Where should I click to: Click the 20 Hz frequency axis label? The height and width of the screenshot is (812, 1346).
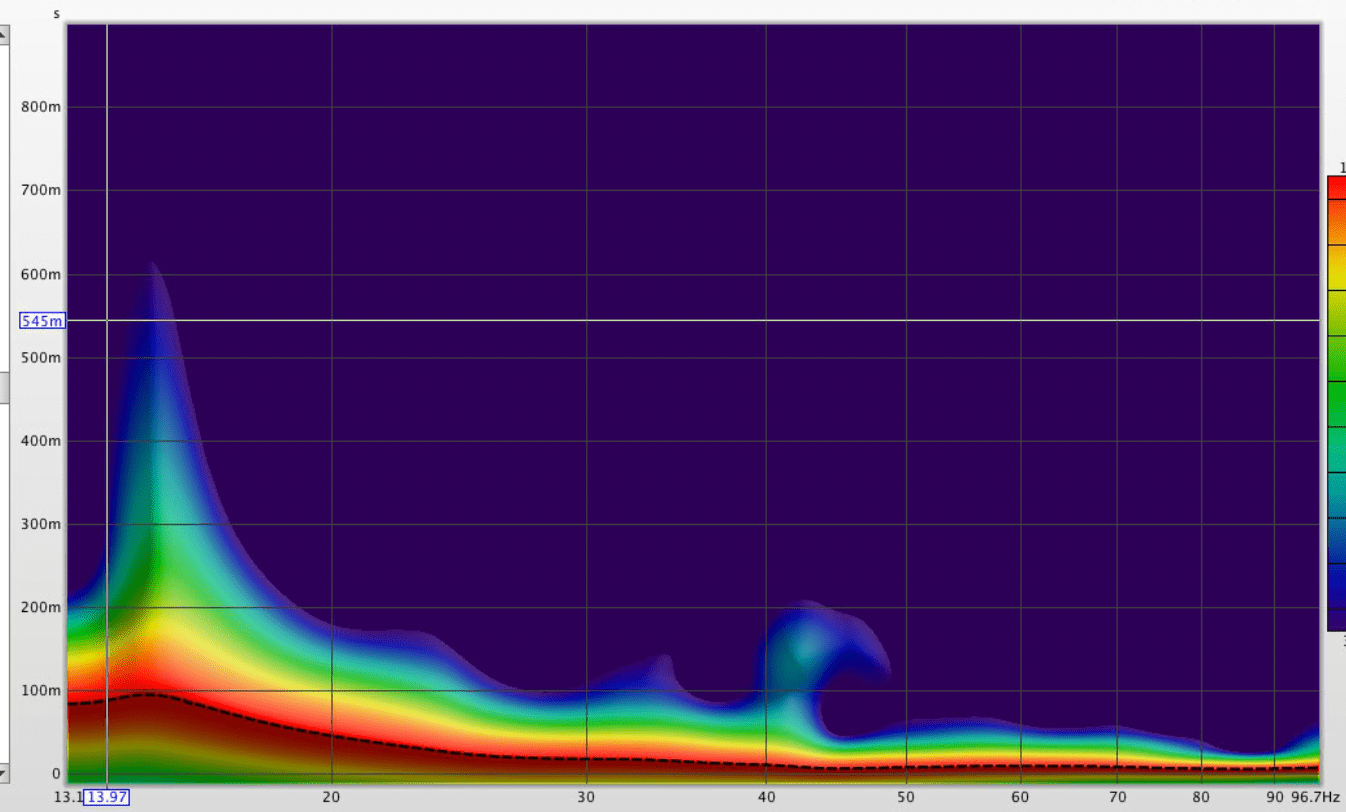click(x=331, y=797)
